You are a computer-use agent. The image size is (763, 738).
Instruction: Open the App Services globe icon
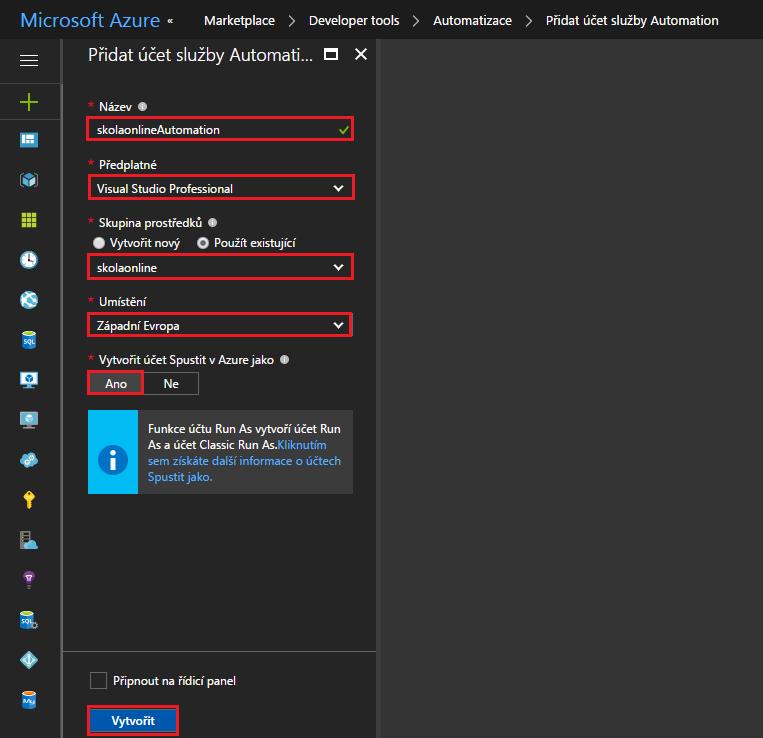point(29,300)
